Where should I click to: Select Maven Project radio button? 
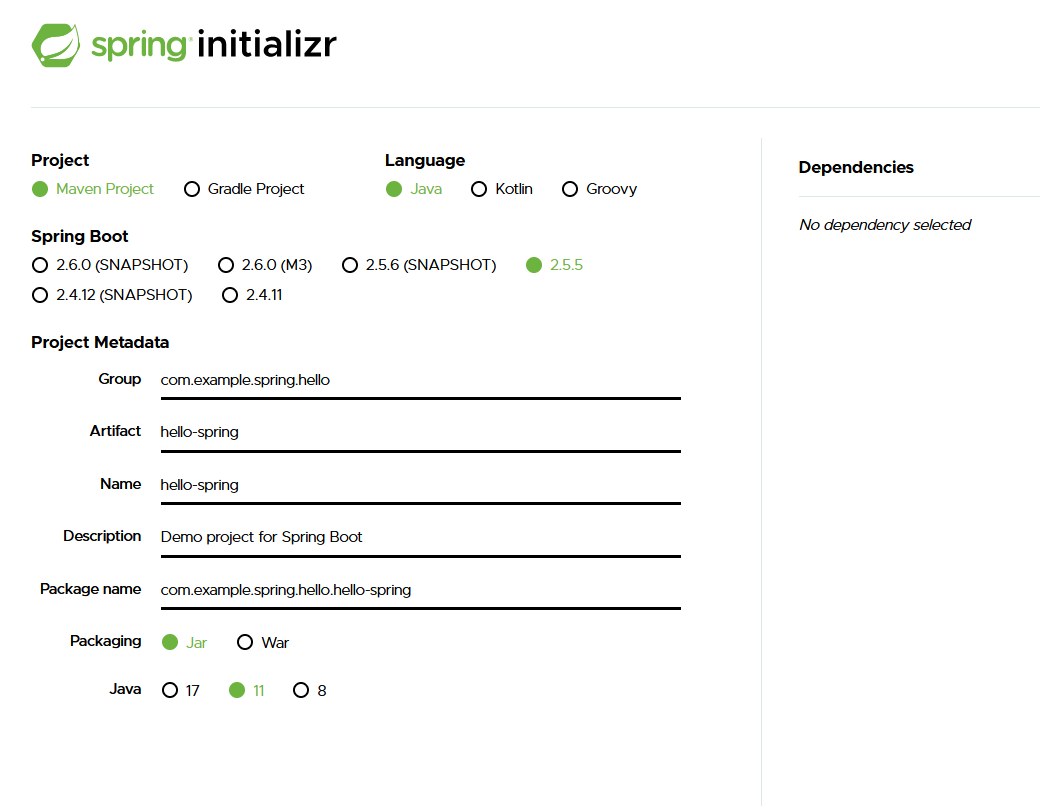[x=40, y=189]
